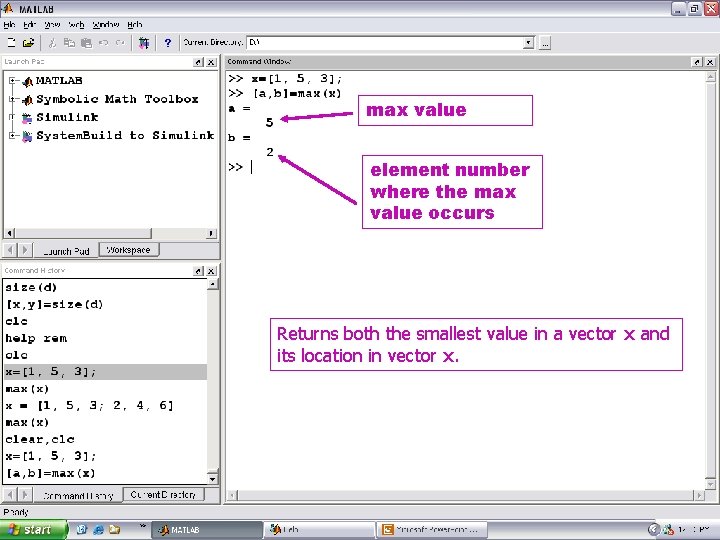
Task: Click the SystemBuild to Simulink icon
Action: click(x=28, y=136)
